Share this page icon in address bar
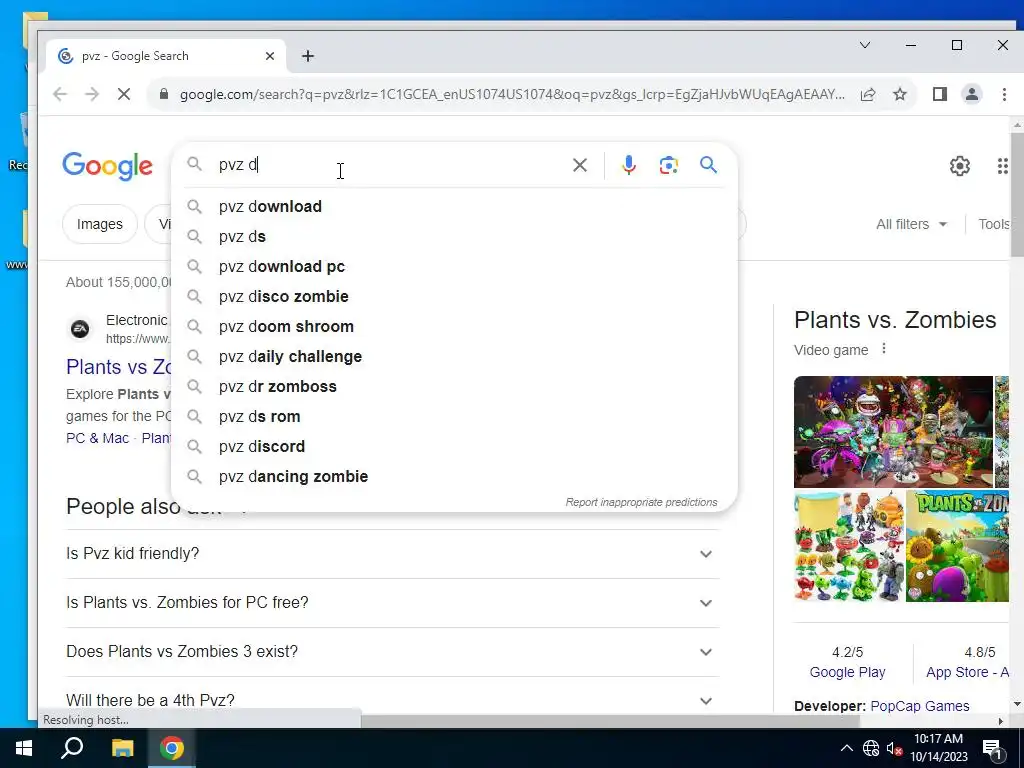1024x768 pixels. [x=868, y=95]
